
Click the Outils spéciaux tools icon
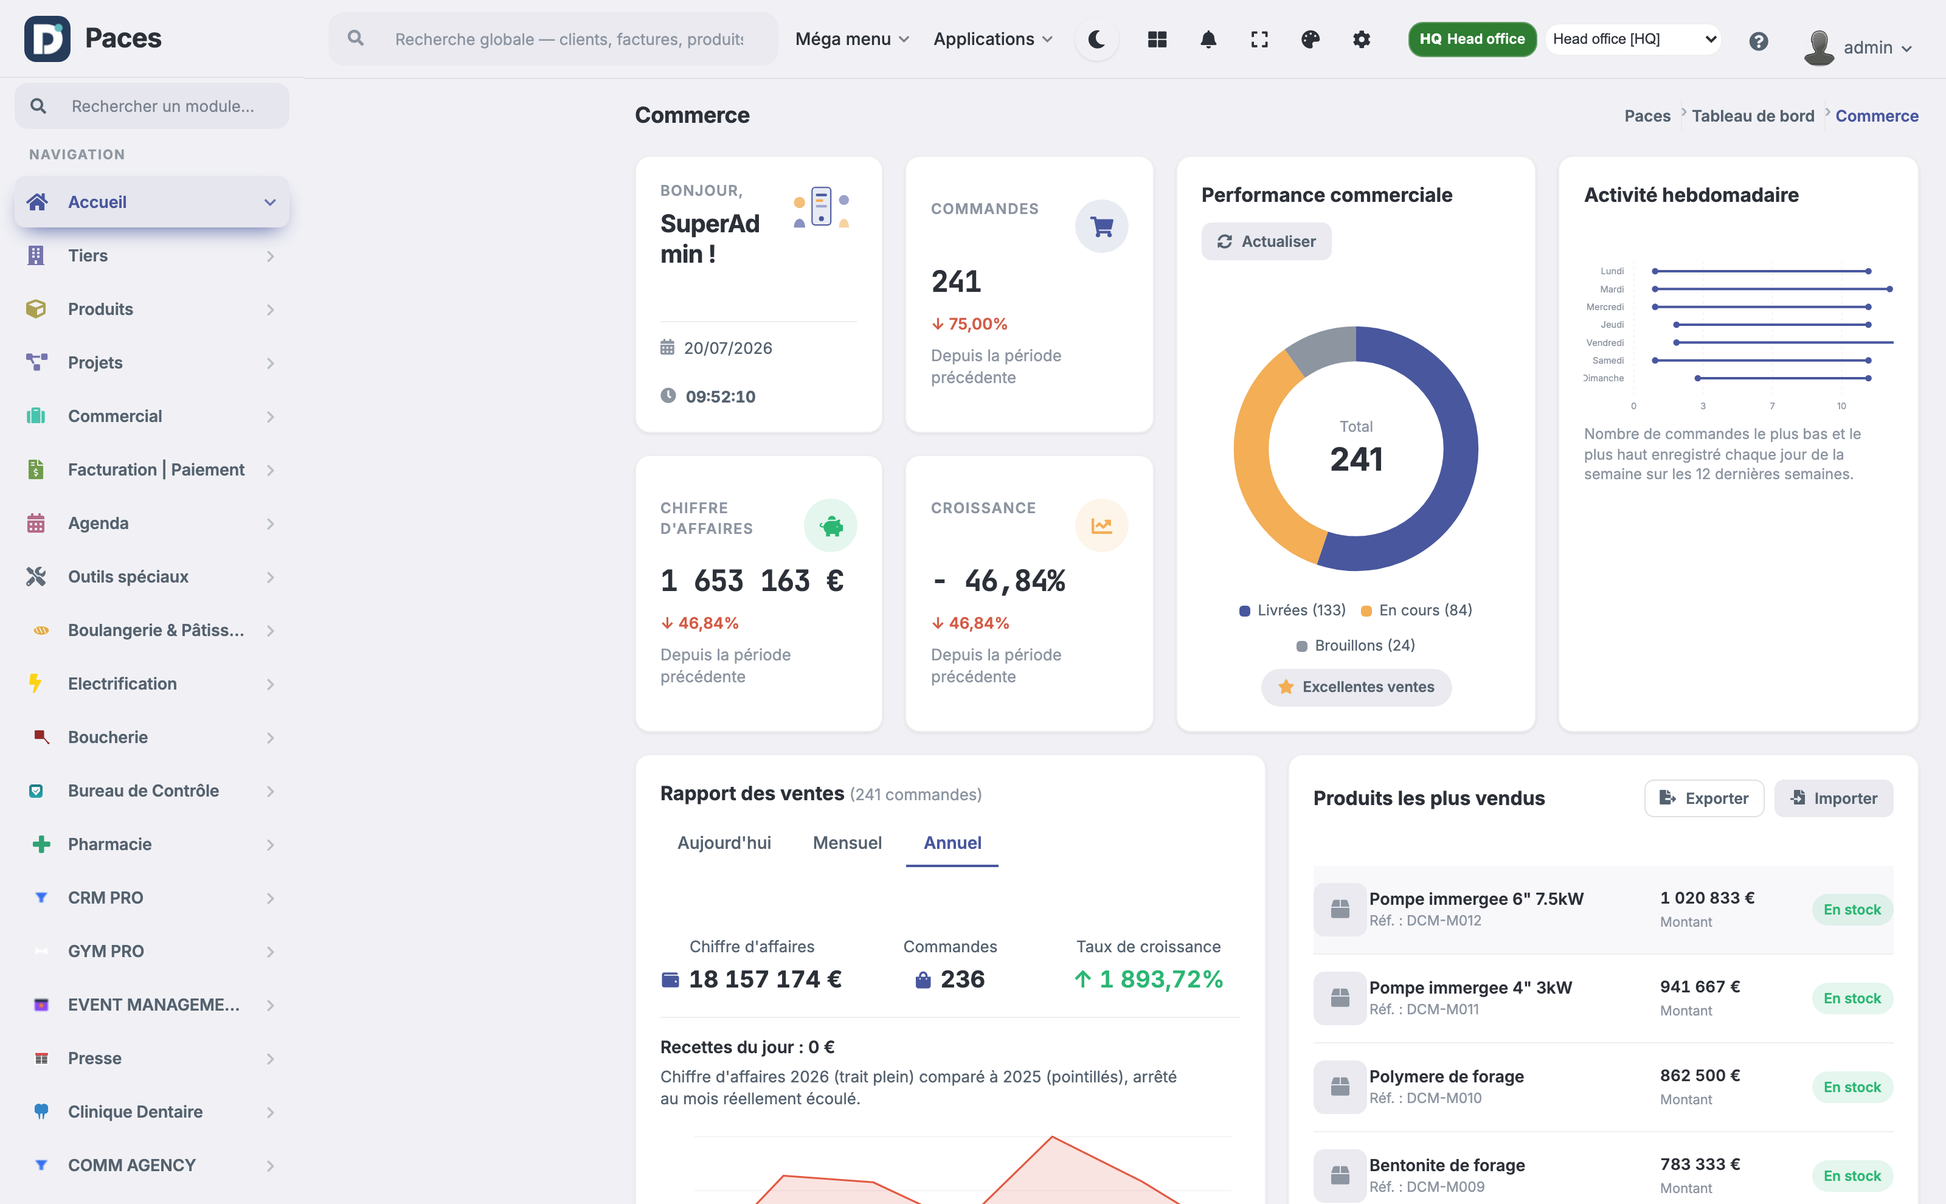pos(36,576)
